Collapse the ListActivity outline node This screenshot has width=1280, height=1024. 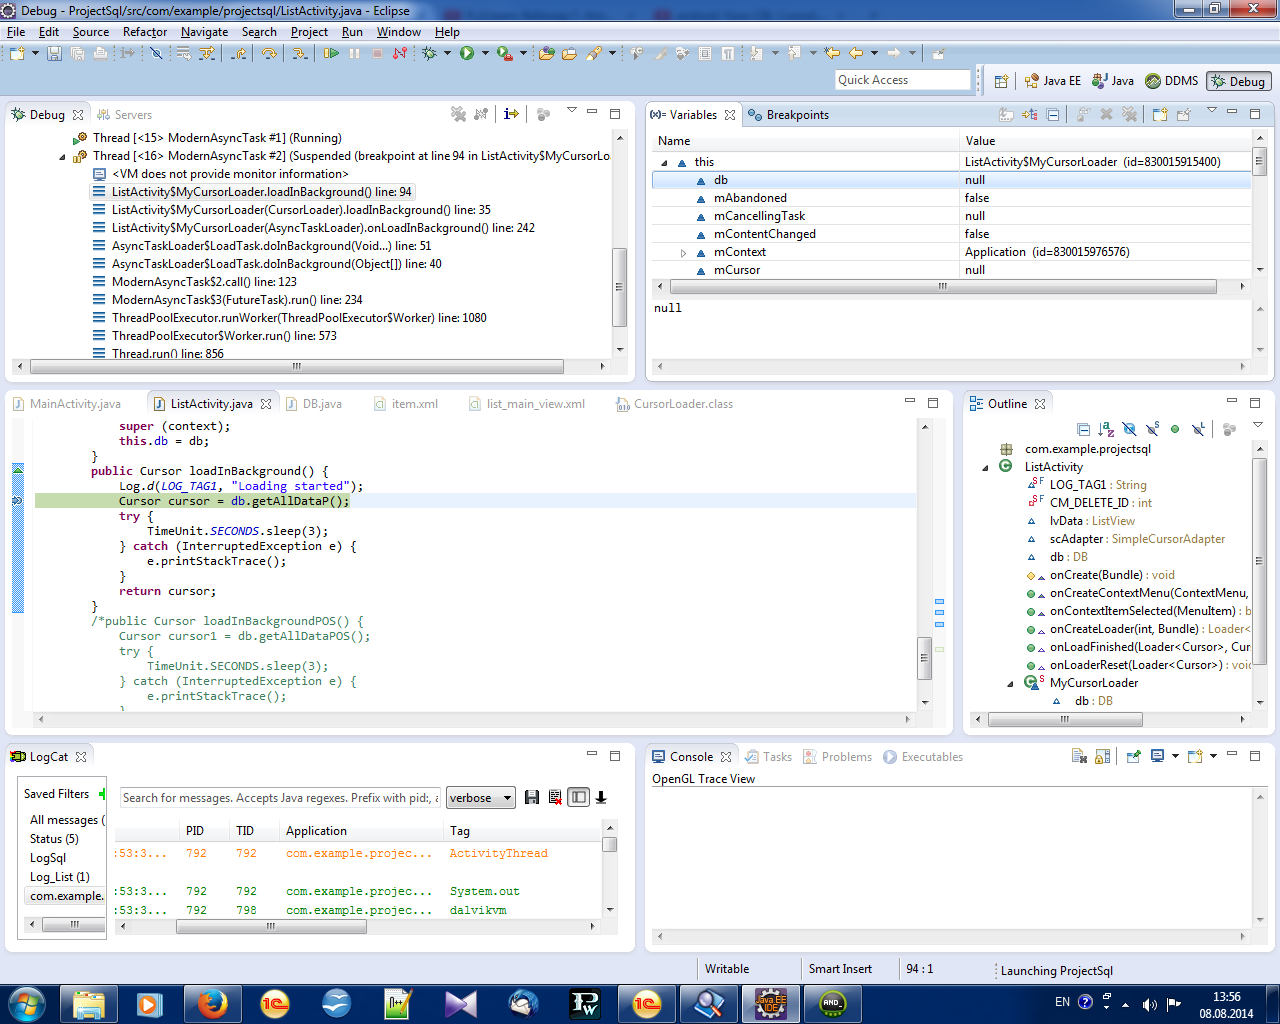(x=985, y=467)
